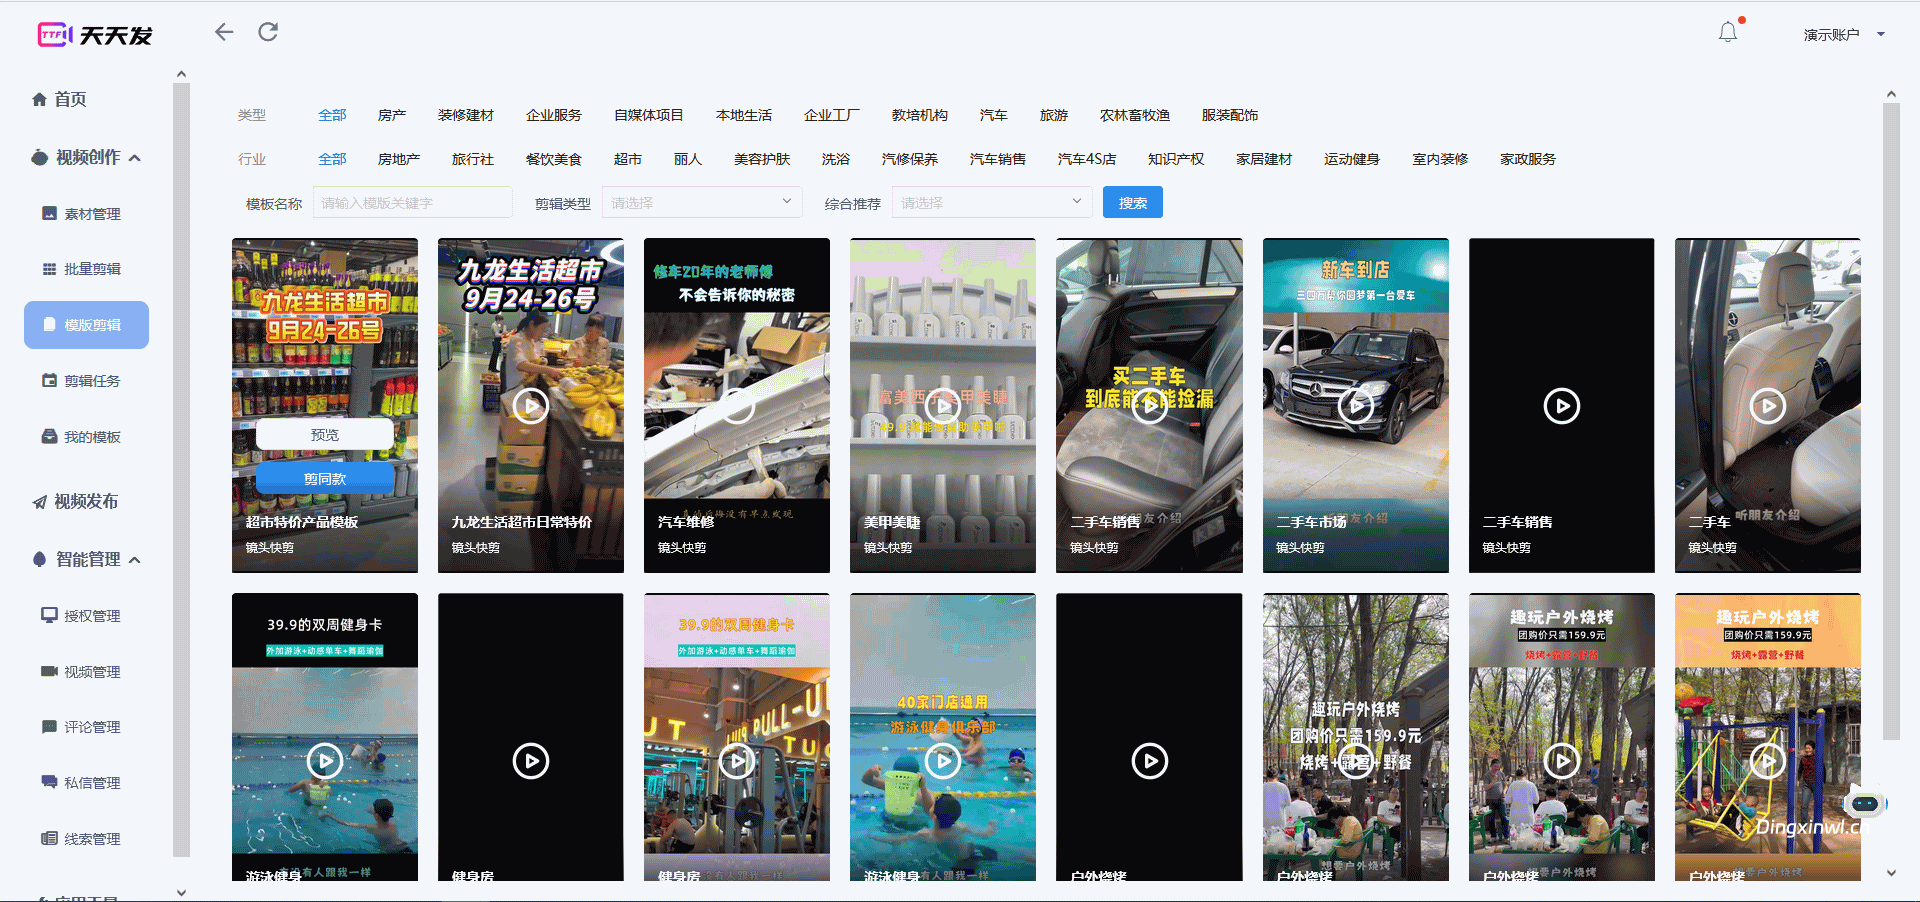Click the refresh page icon
Image resolution: width=1920 pixels, height=902 pixels.
(x=268, y=32)
